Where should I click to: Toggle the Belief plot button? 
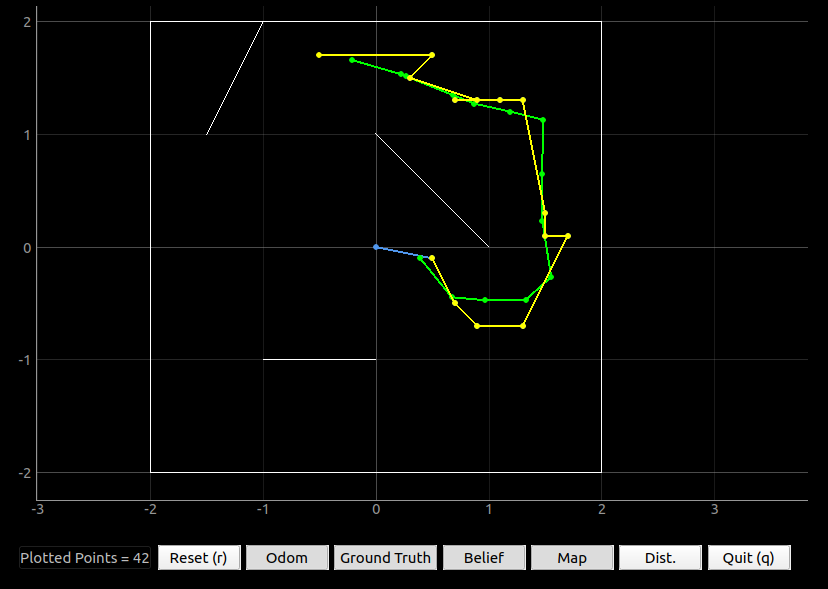point(484,558)
